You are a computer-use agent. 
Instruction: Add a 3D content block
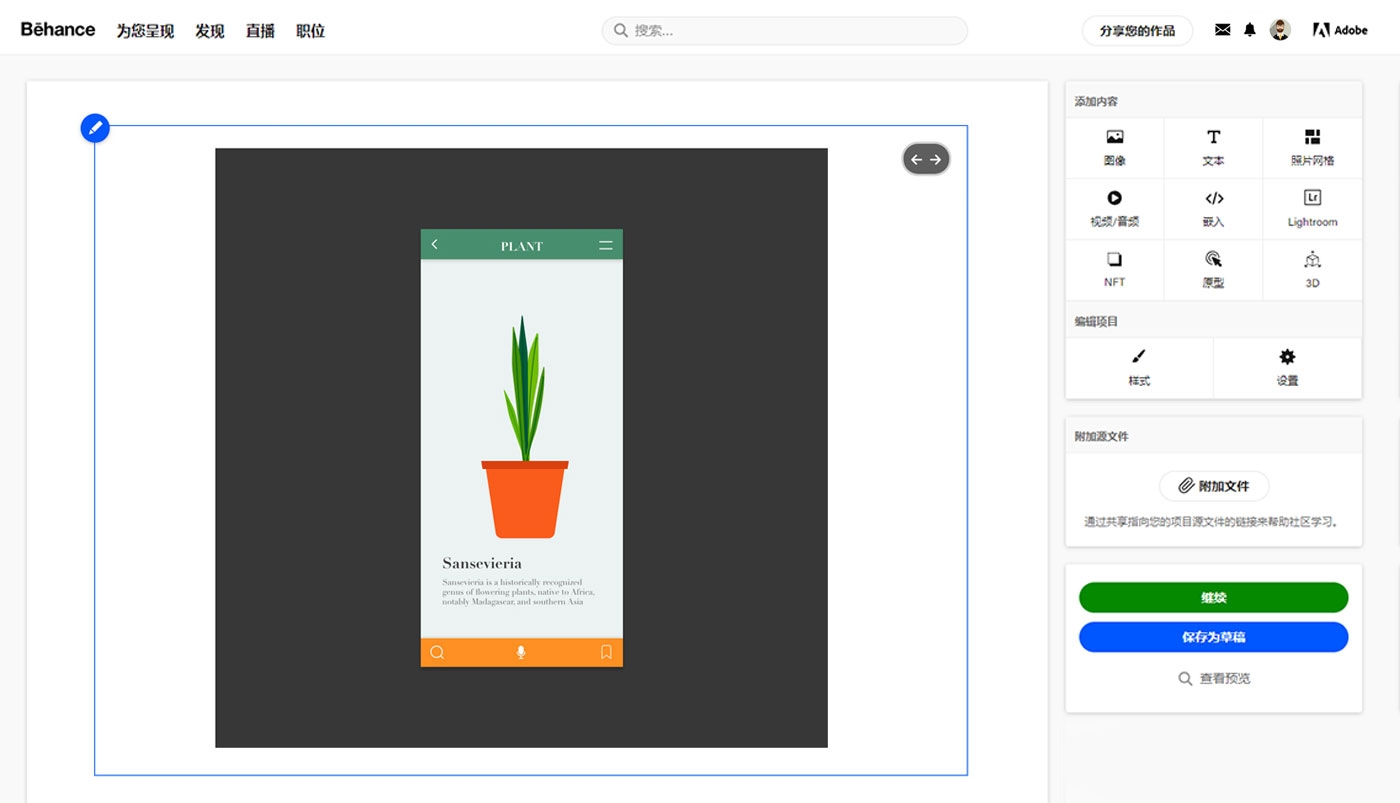[x=1312, y=269]
